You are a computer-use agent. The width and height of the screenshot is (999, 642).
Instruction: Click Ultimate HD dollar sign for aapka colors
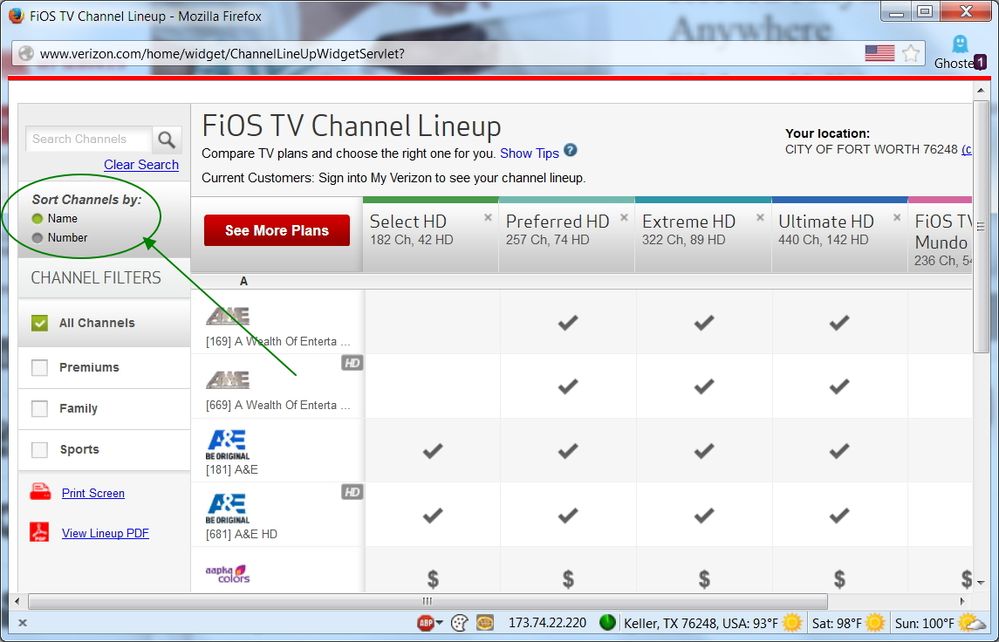(840, 578)
